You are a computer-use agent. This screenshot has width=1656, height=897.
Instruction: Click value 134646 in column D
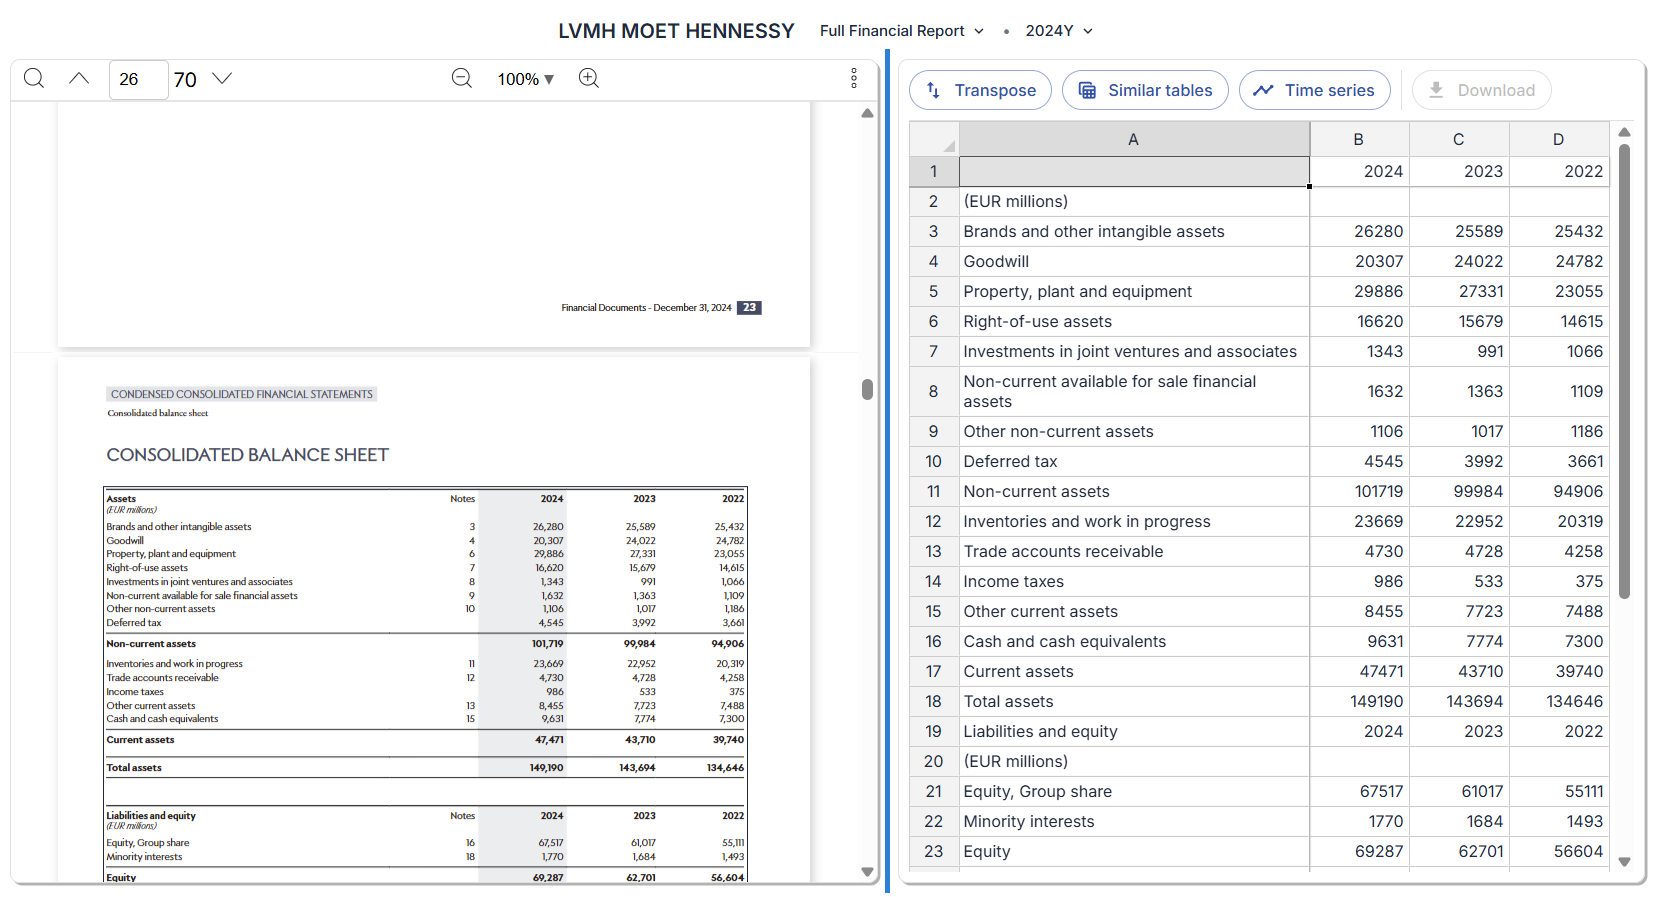[x=1559, y=701]
